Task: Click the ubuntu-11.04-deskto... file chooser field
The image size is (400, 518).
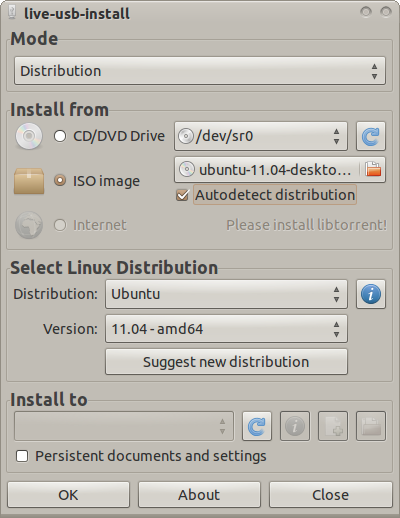Action: [x=280, y=170]
